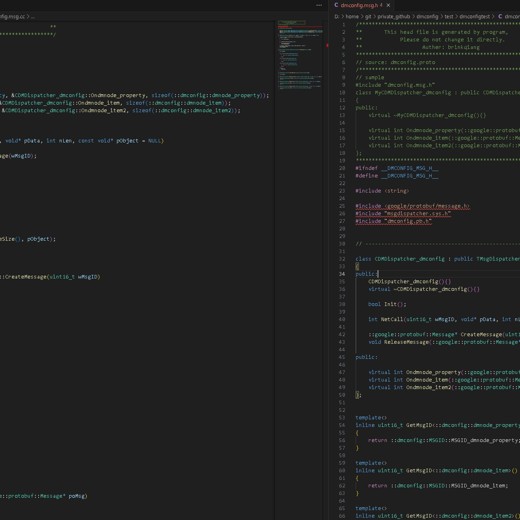Click the 'CDMDispatcher_dmconfig(){}' constructor on line 35
The image size is (520, 520).
[409, 282]
